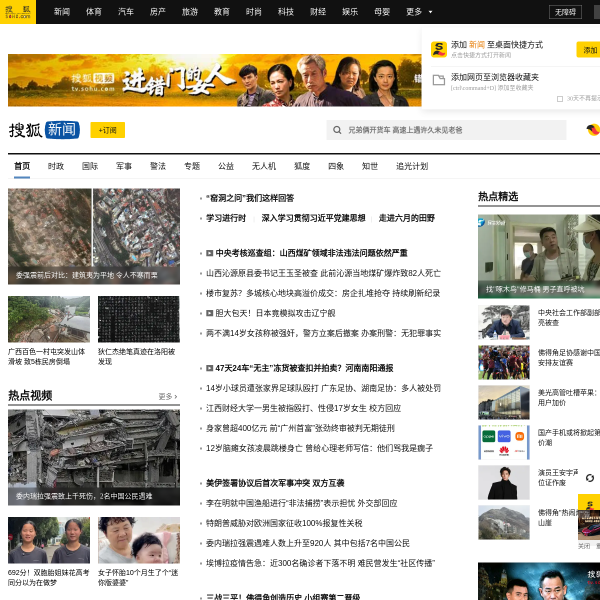Open 演员王安宇 portrait thumbnail
The height and width of the screenshot is (600, 600).
504,483
